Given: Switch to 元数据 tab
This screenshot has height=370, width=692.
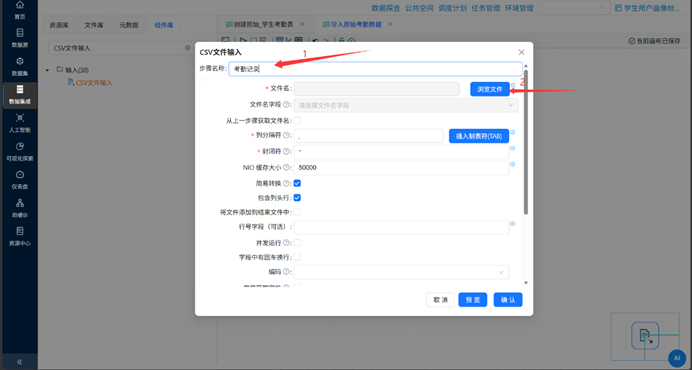Looking at the screenshot, I should pyautogui.click(x=128, y=25).
